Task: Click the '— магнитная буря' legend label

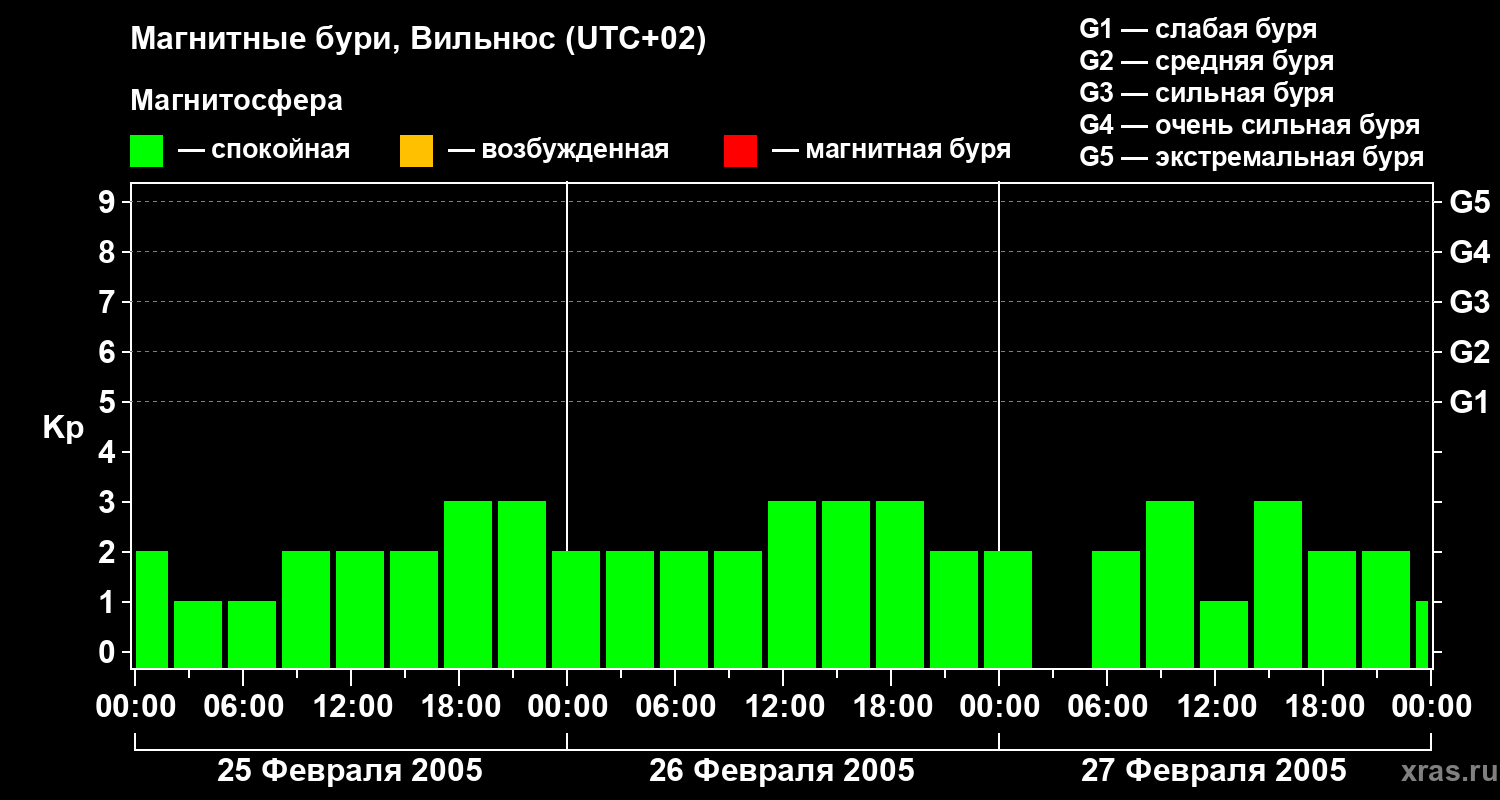Action: (892, 150)
